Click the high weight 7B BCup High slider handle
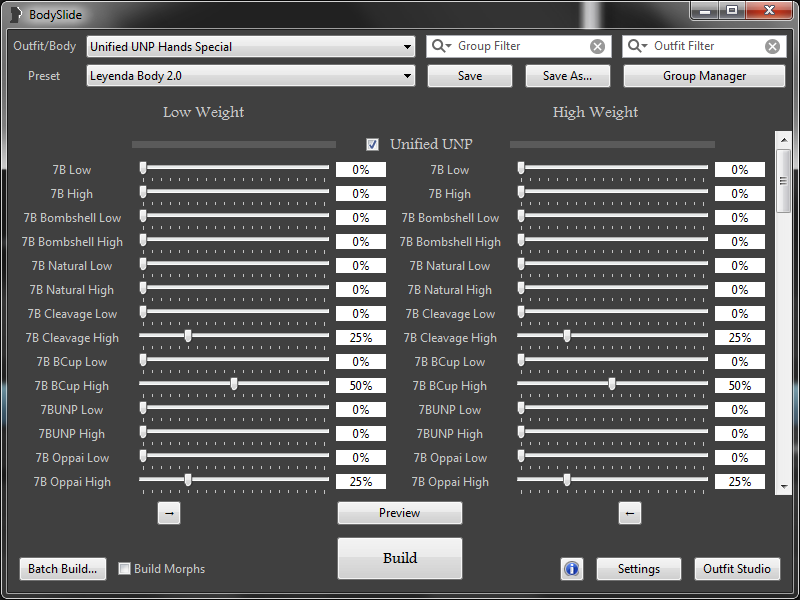The height and width of the screenshot is (600, 800). (612, 384)
